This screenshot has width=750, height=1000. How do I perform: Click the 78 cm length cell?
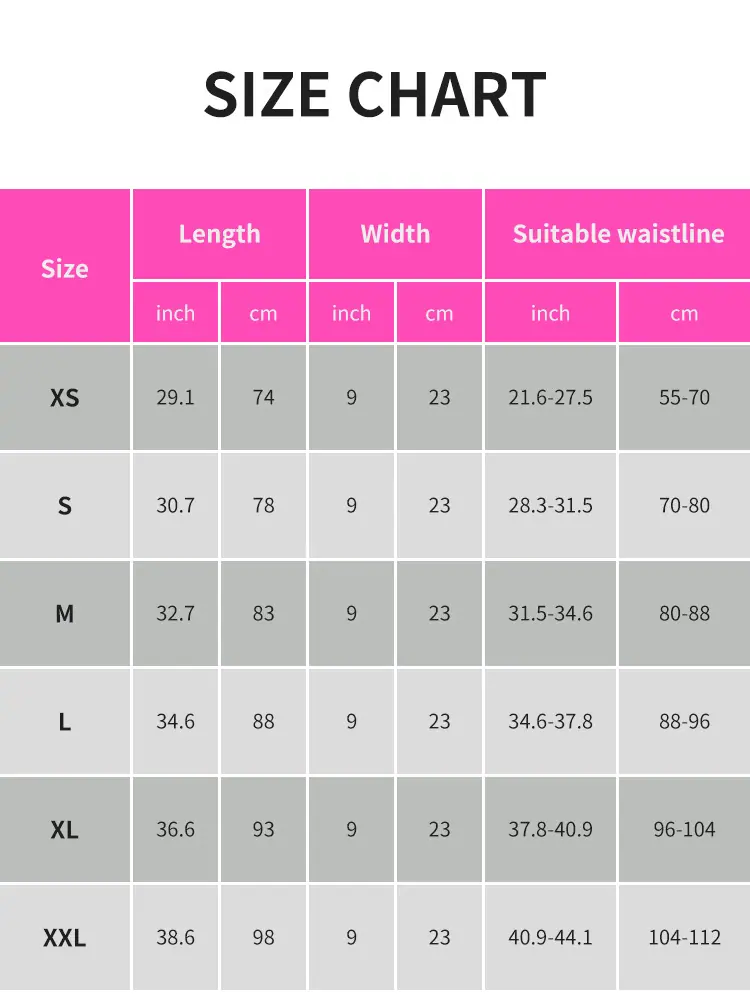[x=263, y=505]
